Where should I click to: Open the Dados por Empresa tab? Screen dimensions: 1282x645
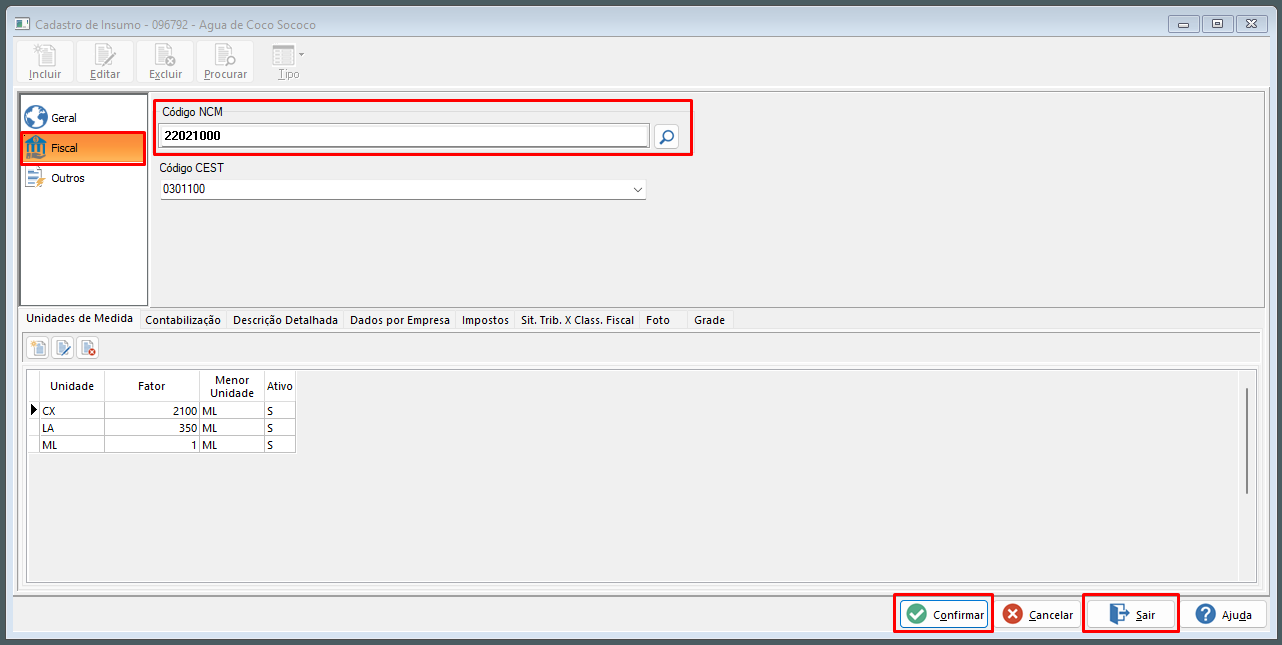click(x=400, y=320)
